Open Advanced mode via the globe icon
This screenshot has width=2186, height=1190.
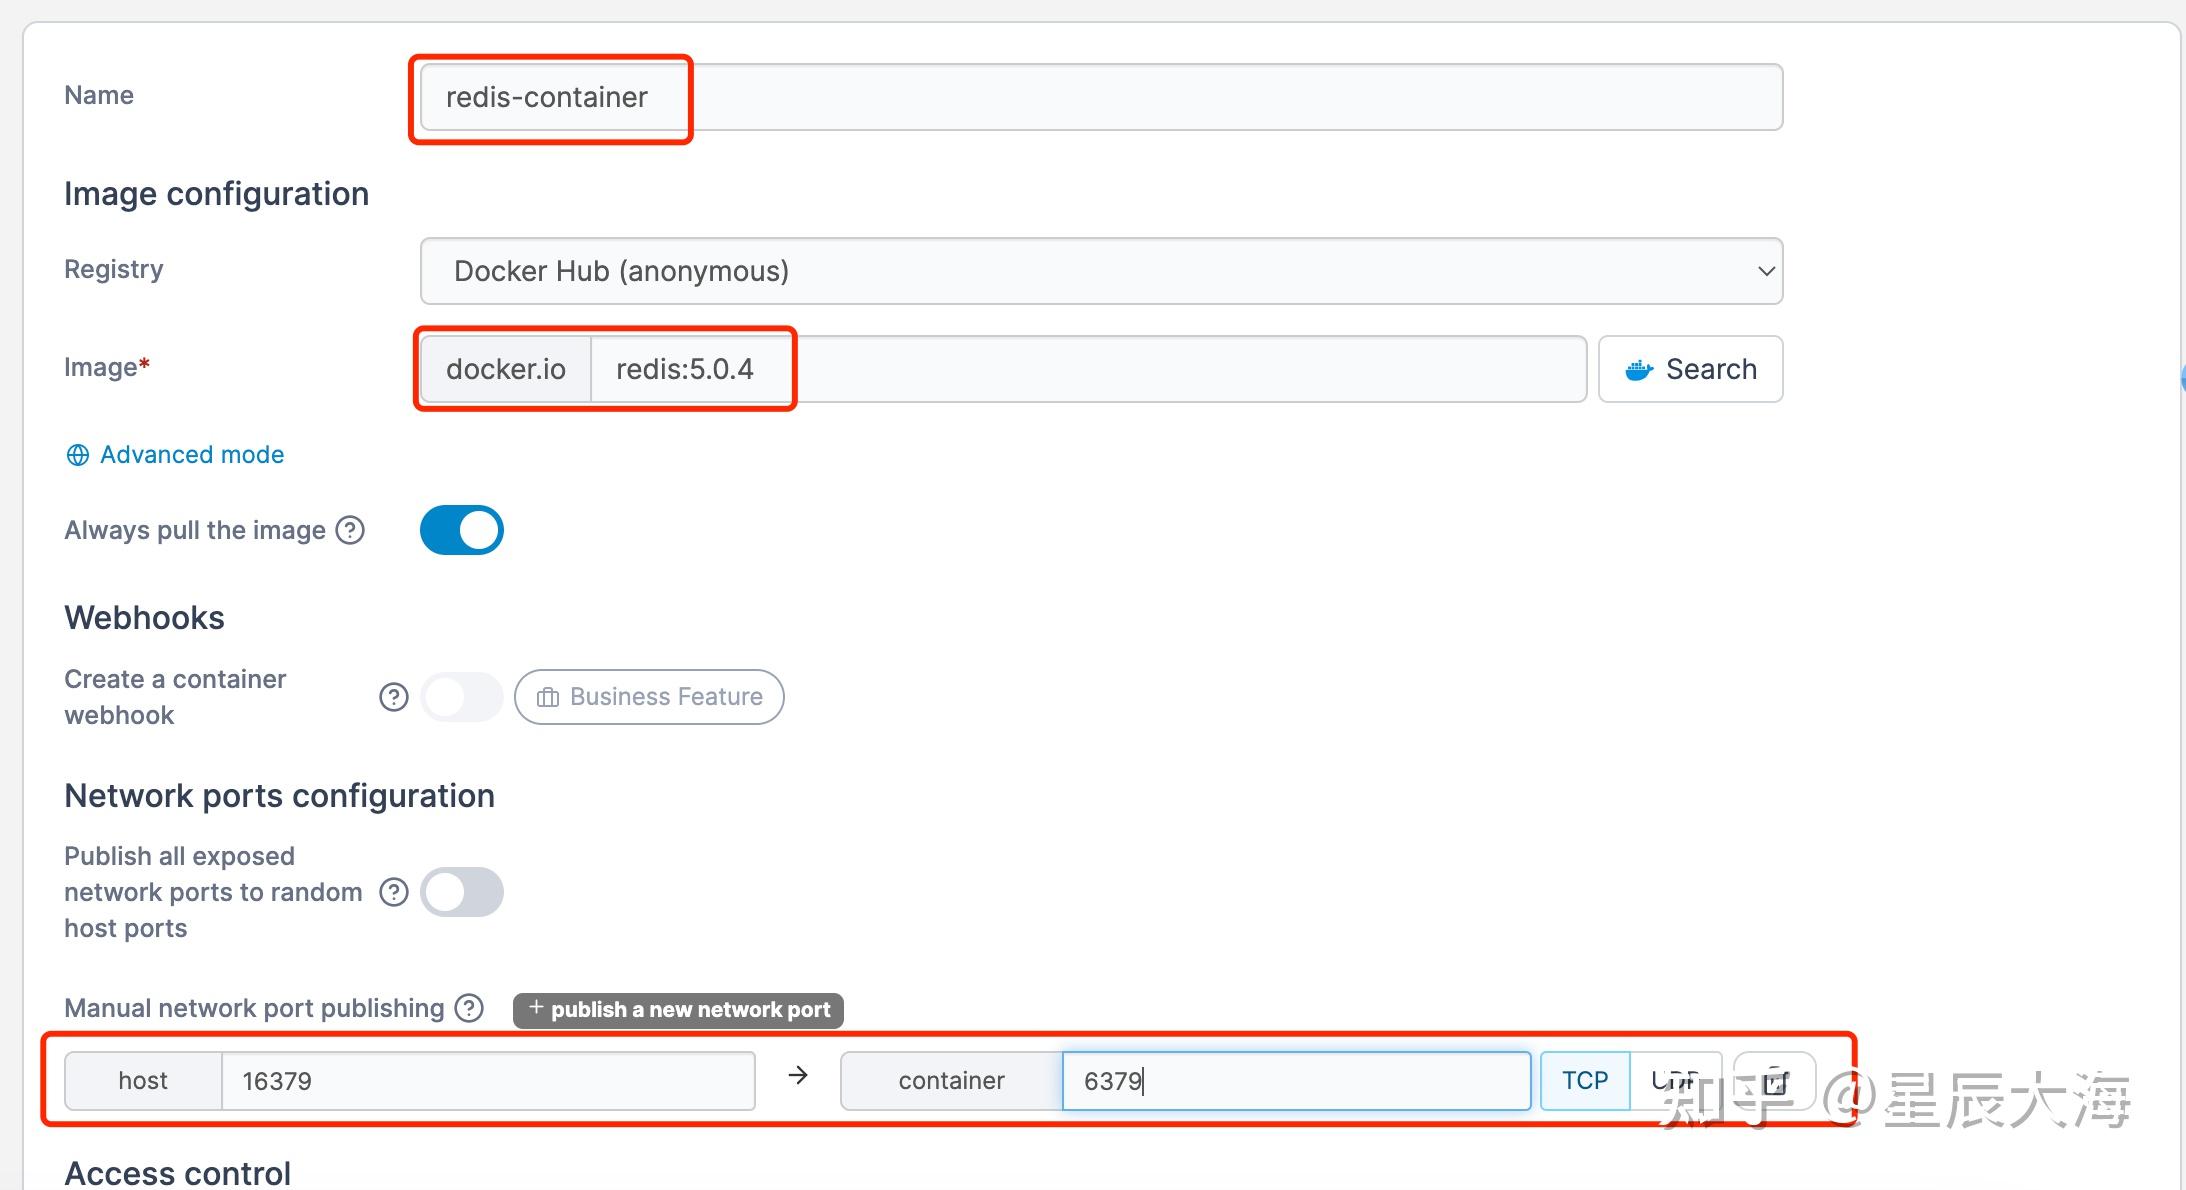coord(77,454)
